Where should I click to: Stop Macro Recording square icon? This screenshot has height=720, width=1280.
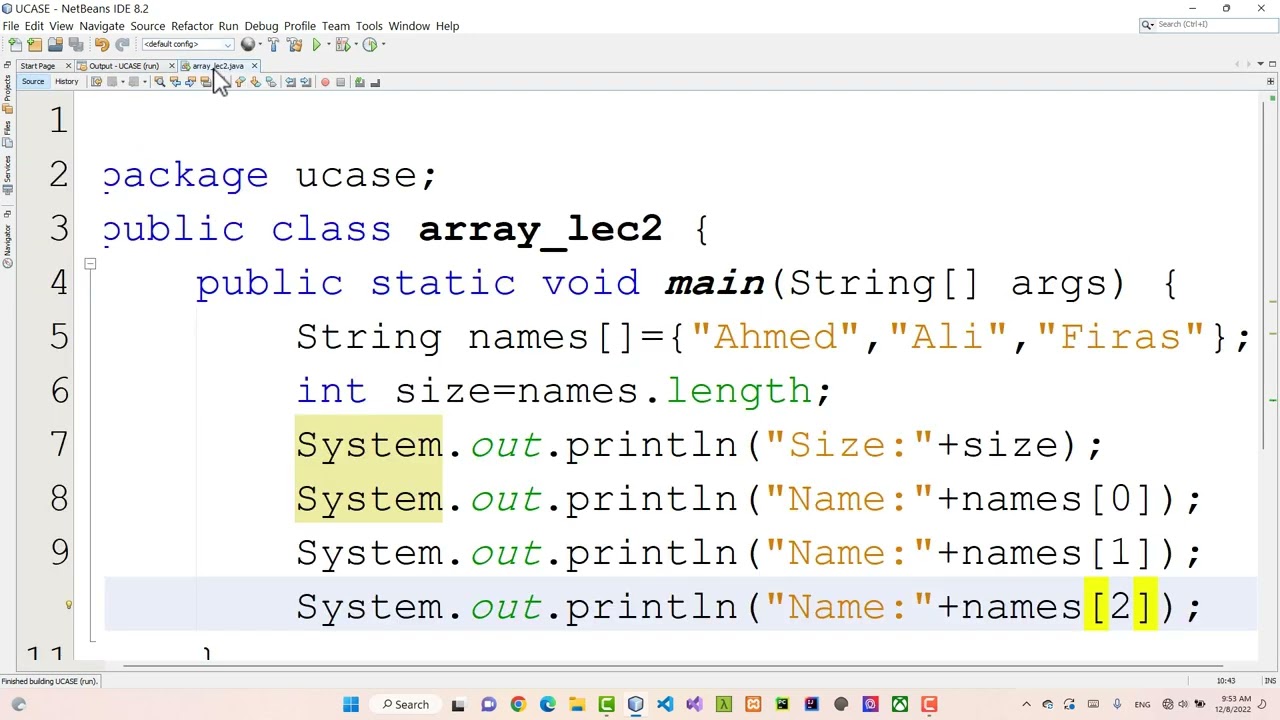click(x=340, y=82)
